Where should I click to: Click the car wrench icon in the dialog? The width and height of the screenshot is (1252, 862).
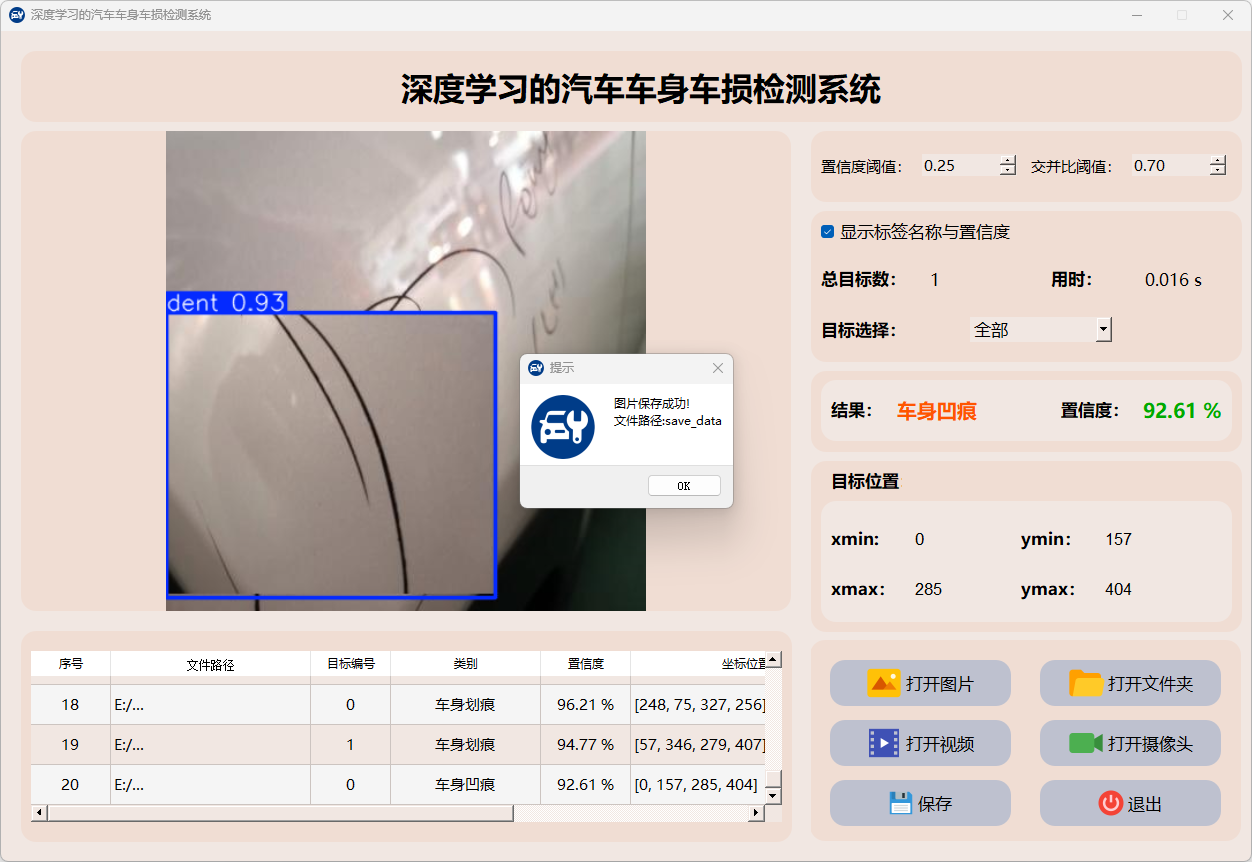[x=563, y=427]
